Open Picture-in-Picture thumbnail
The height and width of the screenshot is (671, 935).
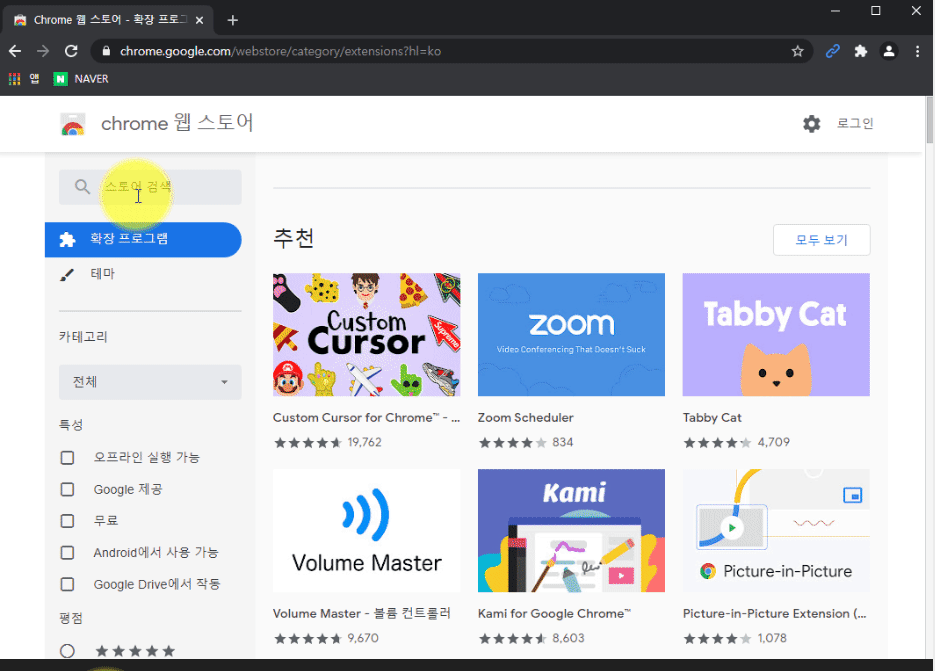point(776,530)
